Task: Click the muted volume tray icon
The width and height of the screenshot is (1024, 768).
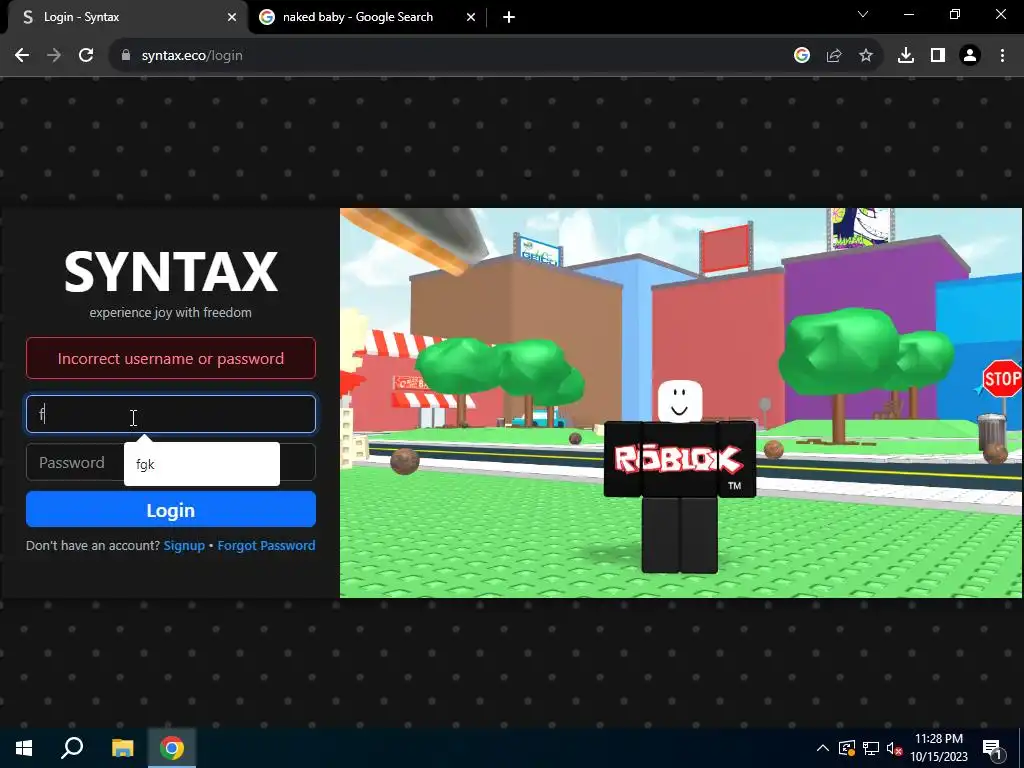Action: click(894, 748)
